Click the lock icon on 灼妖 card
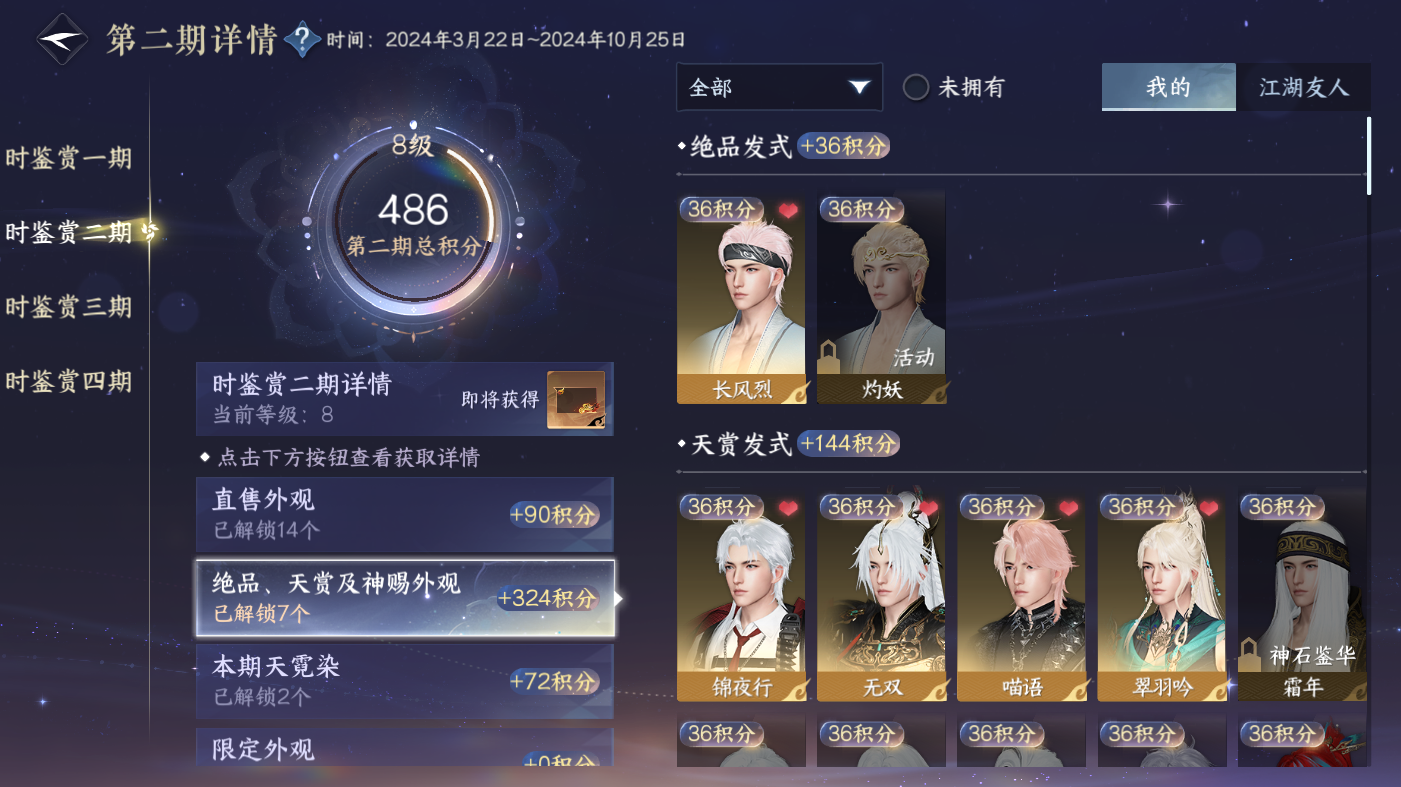The image size is (1401, 787). (828, 357)
